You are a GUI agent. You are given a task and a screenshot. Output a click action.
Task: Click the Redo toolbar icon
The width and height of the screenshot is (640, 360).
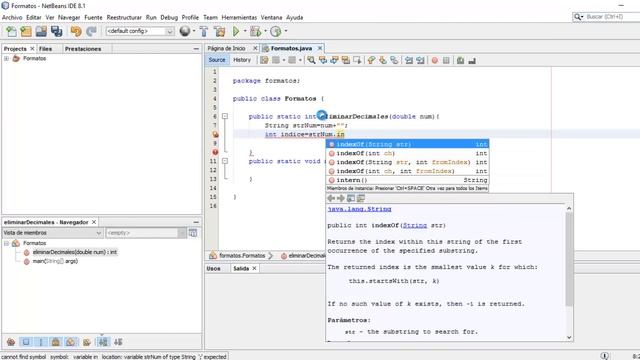click(91, 31)
